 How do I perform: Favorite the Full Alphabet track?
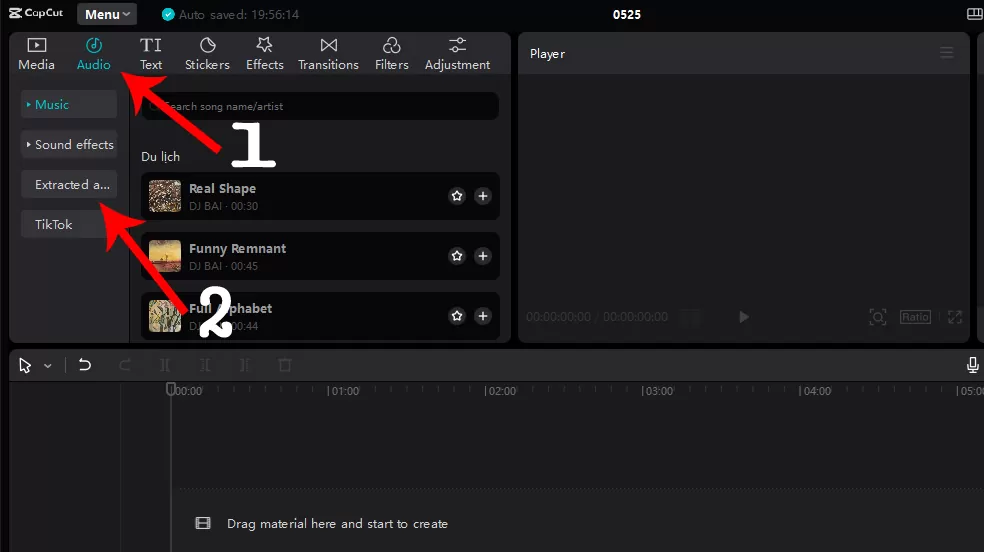pyautogui.click(x=457, y=316)
